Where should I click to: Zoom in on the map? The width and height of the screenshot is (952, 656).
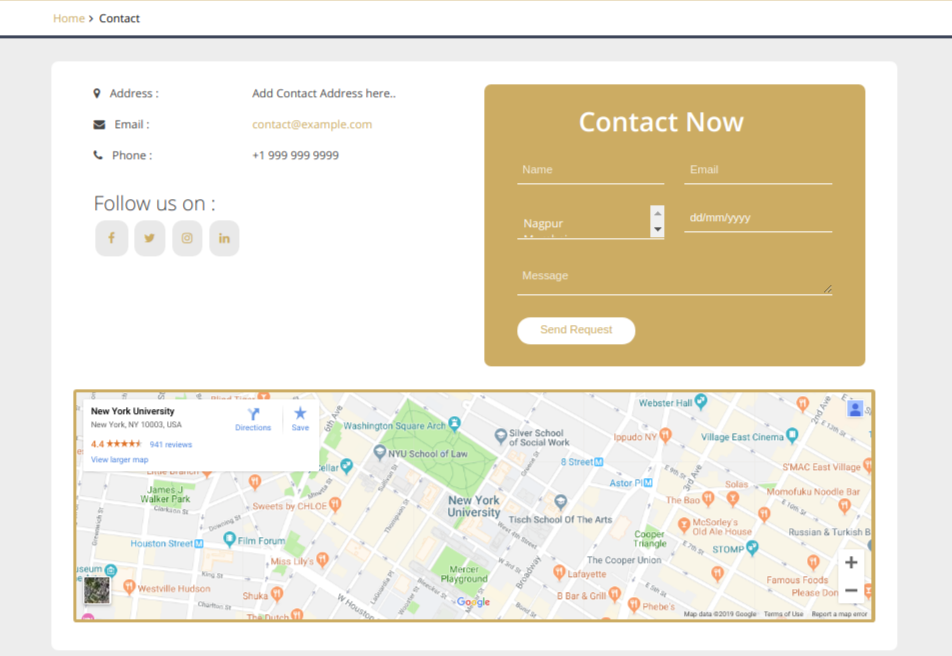(x=851, y=562)
